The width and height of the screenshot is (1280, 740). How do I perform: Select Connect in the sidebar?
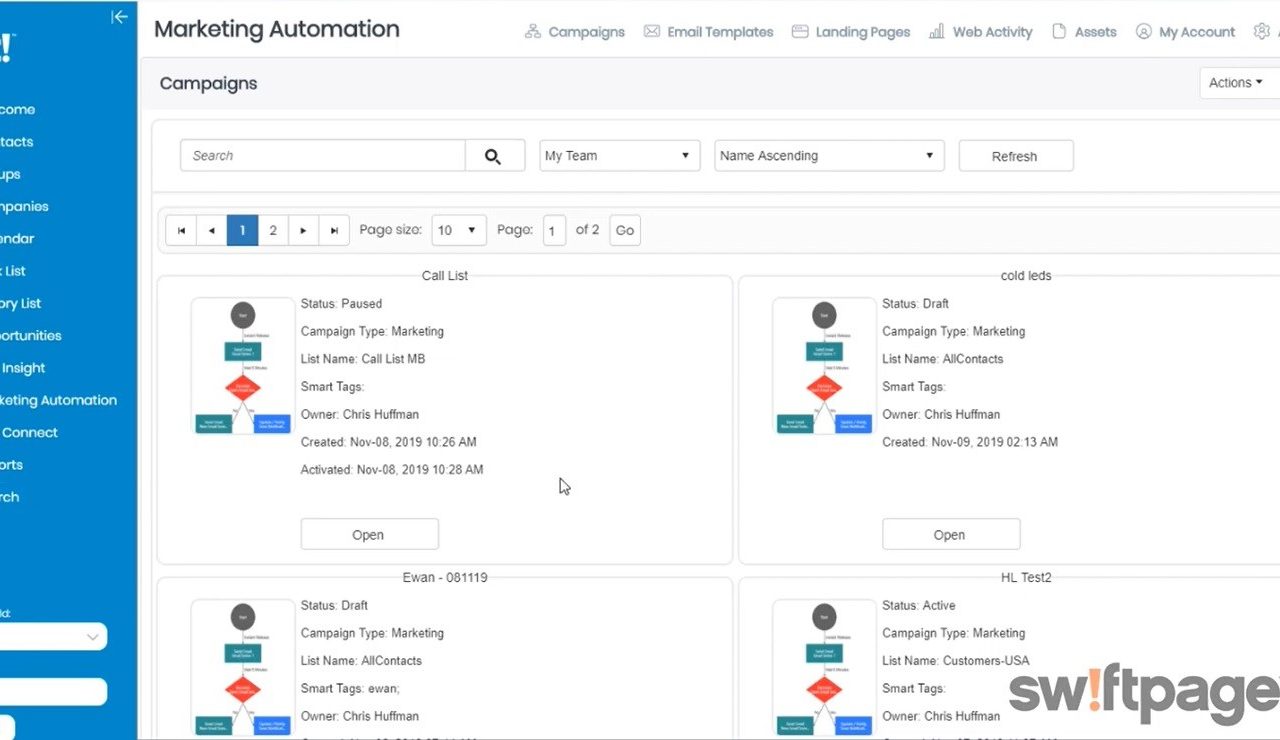pyautogui.click(x=29, y=432)
